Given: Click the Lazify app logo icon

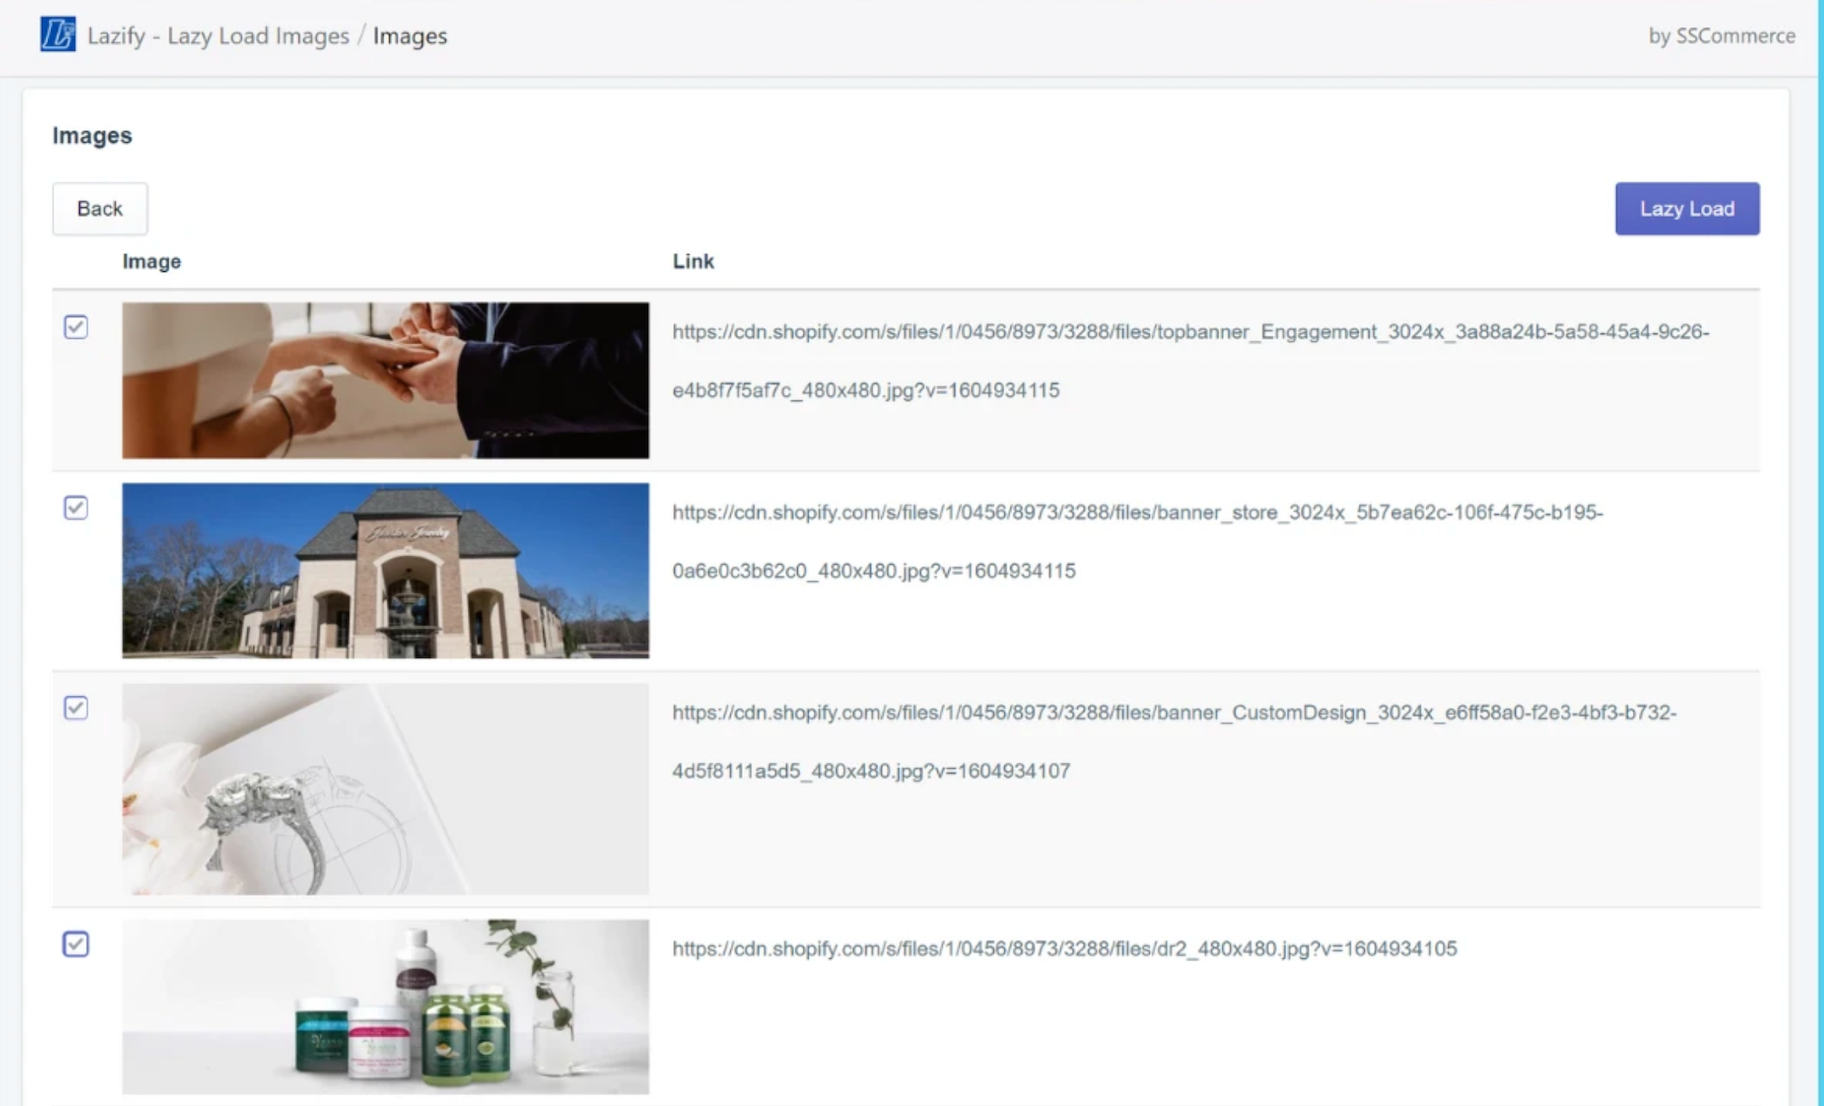Looking at the screenshot, I should (58, 34).
